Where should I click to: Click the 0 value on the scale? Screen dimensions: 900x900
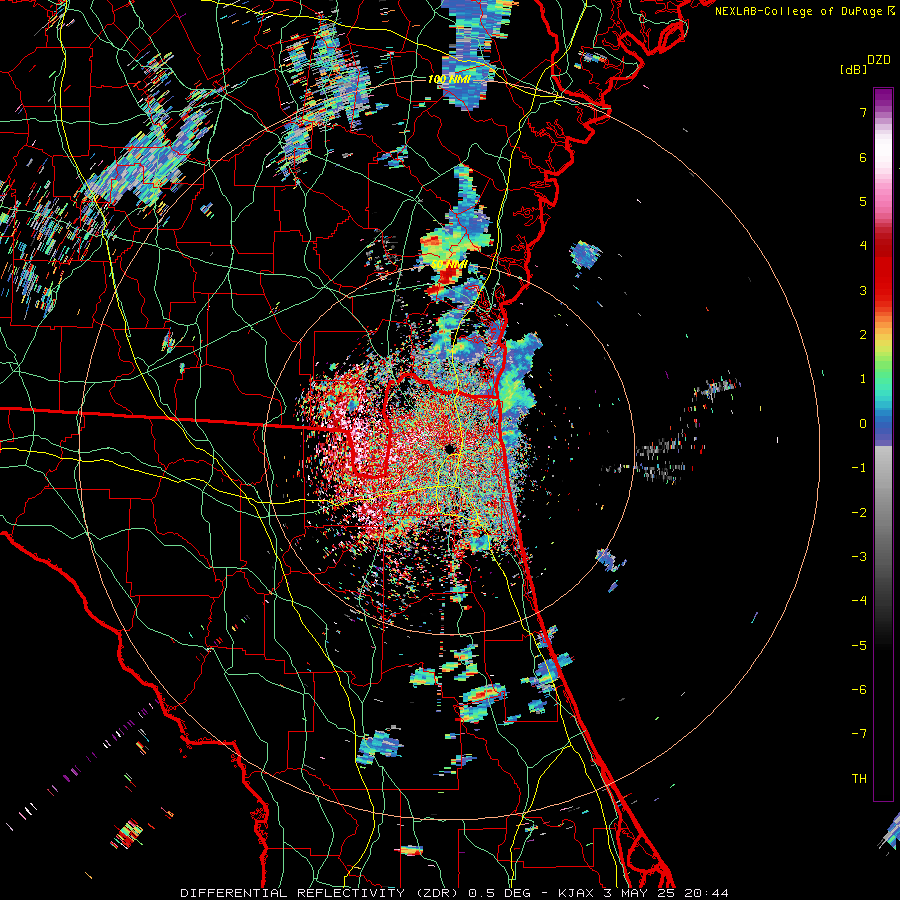point(863,424)
